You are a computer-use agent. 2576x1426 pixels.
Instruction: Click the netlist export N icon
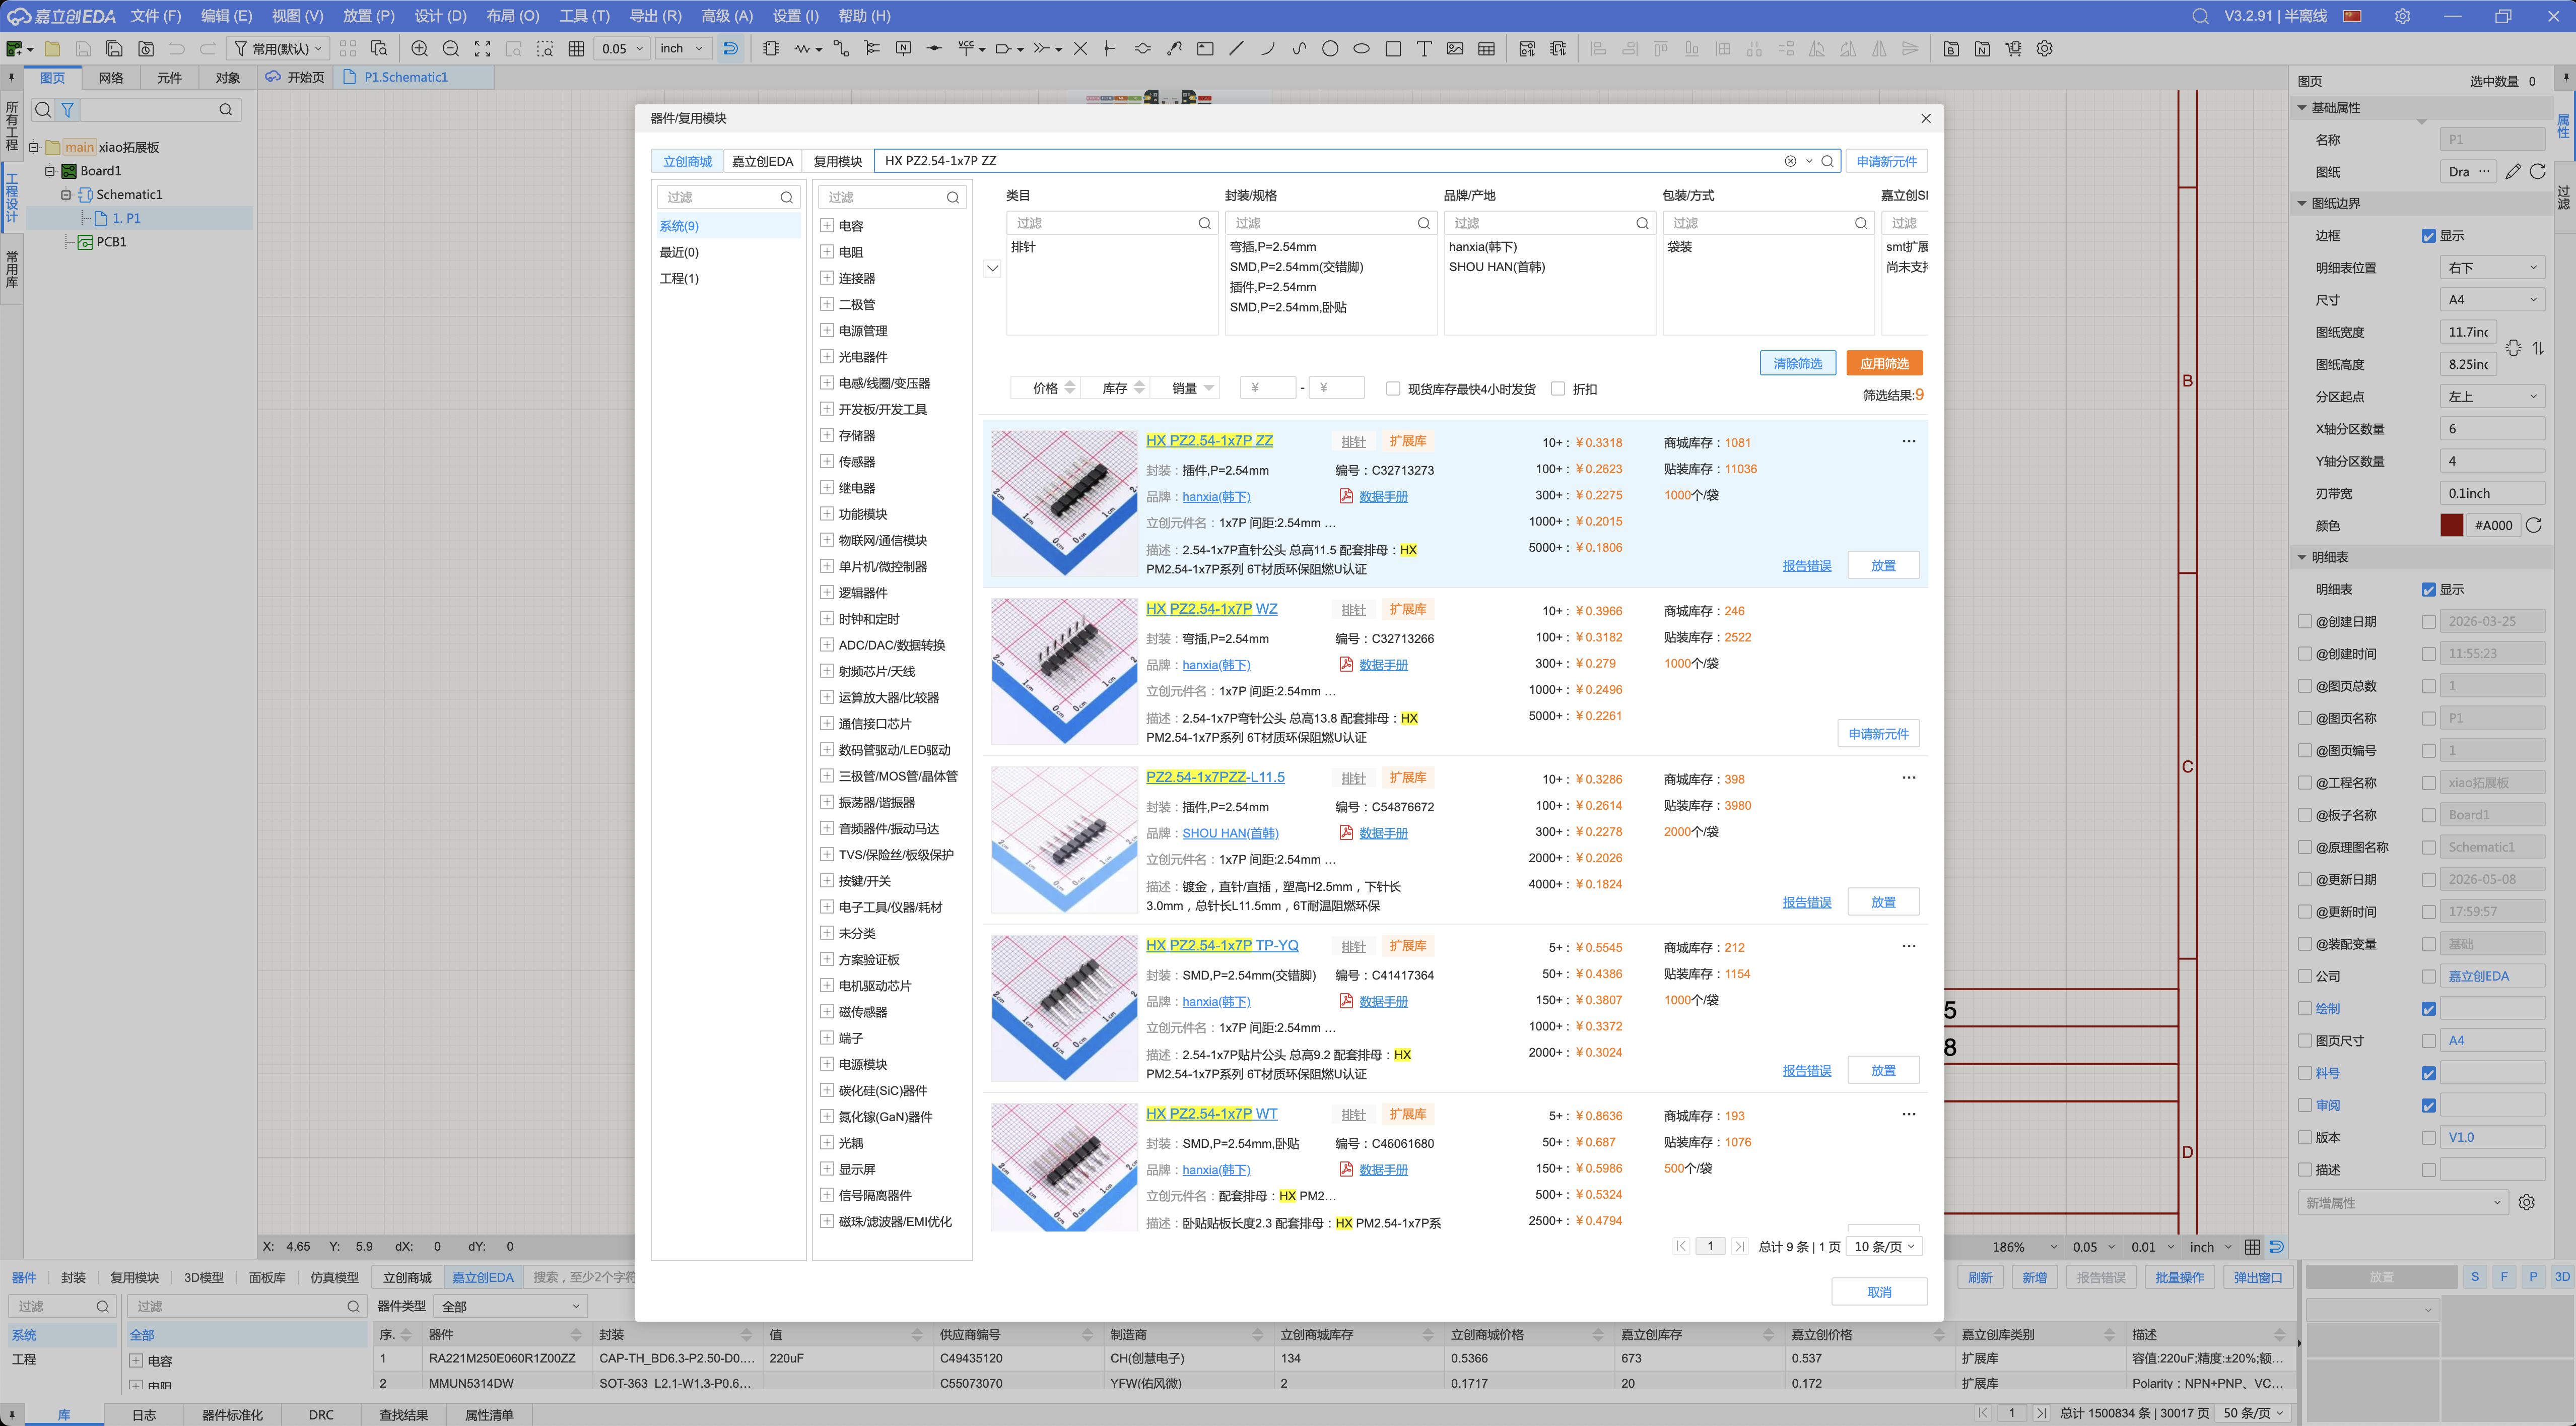1982,48
